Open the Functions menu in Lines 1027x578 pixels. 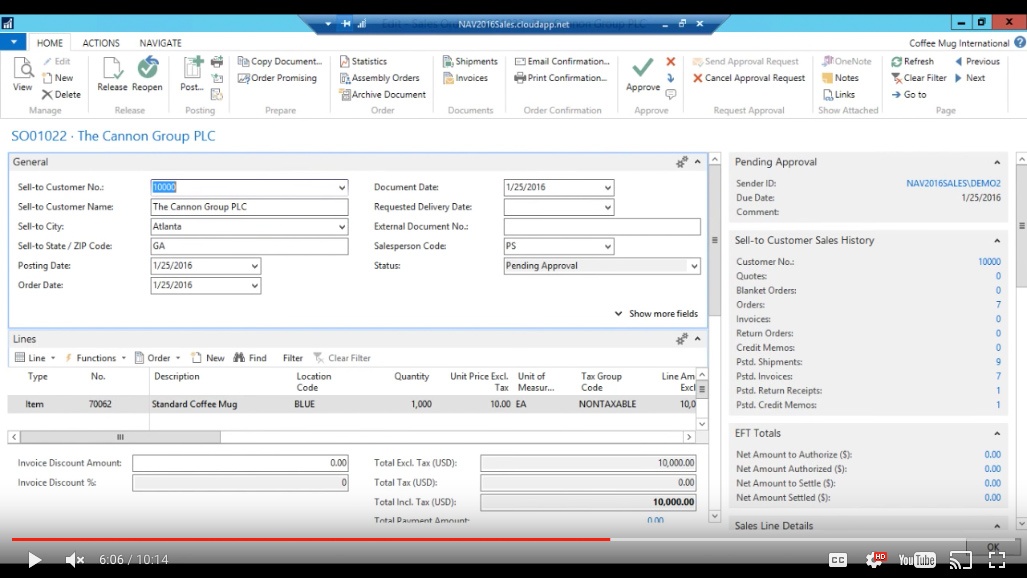[95, 358]
